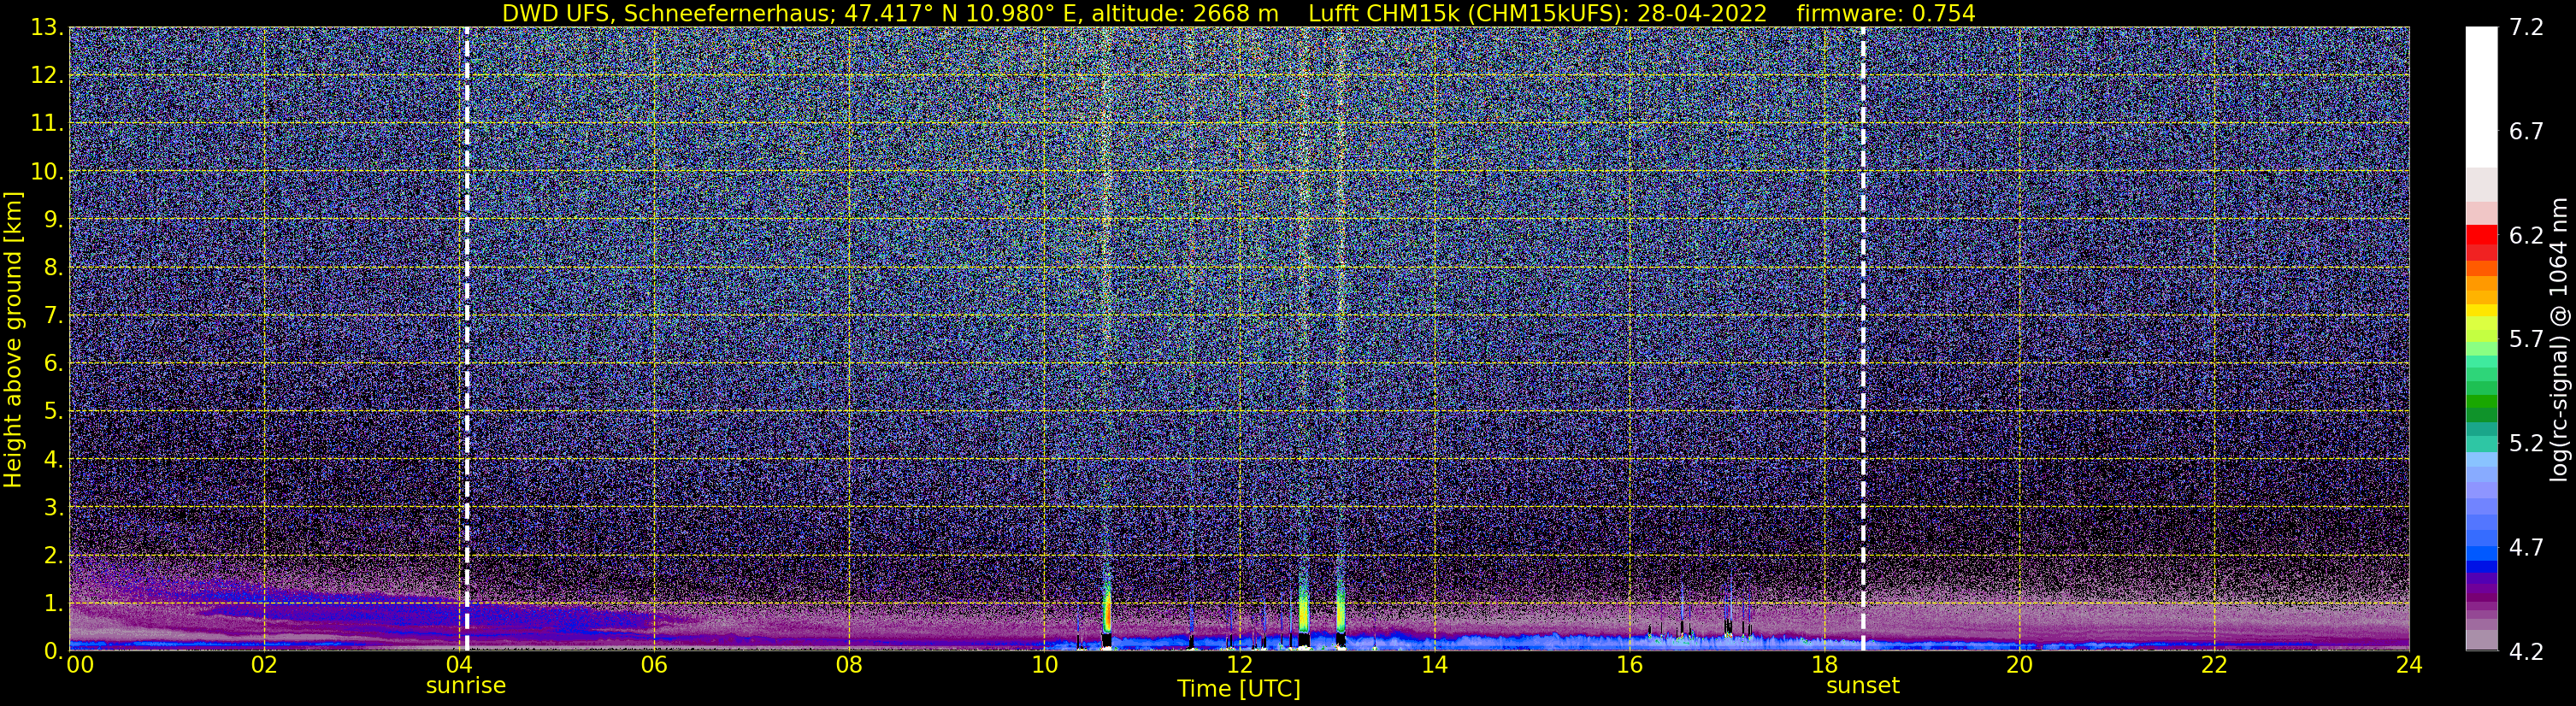Screen dimensions: 2576x706
Task: Click the '10' time tick label
Action: [x=1044, y=665]
